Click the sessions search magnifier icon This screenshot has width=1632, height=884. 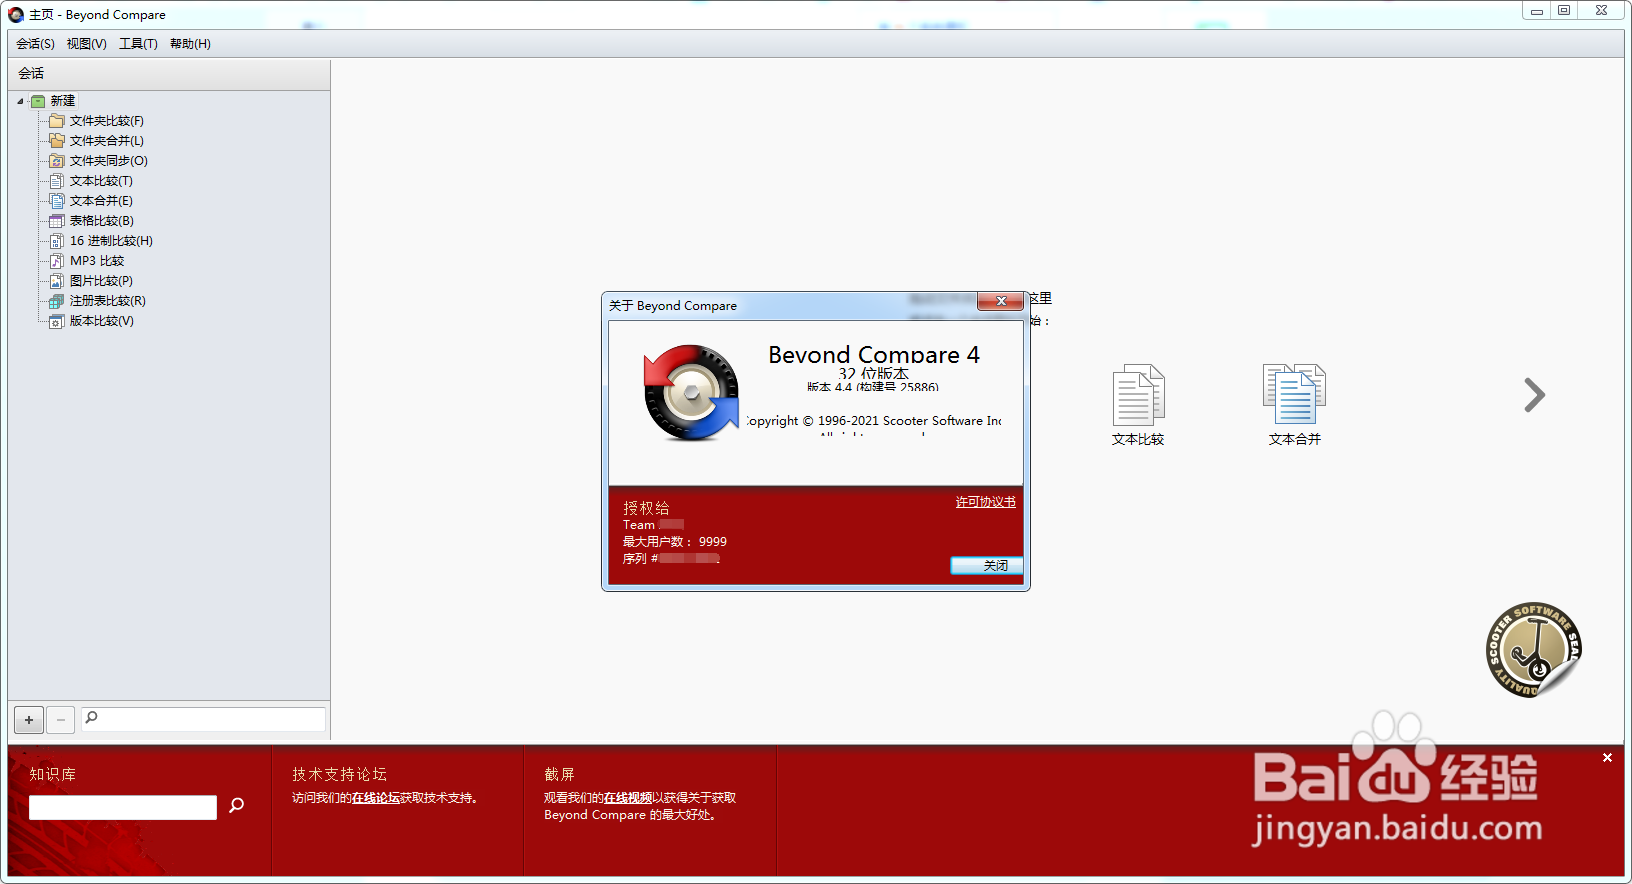[92, 717]
